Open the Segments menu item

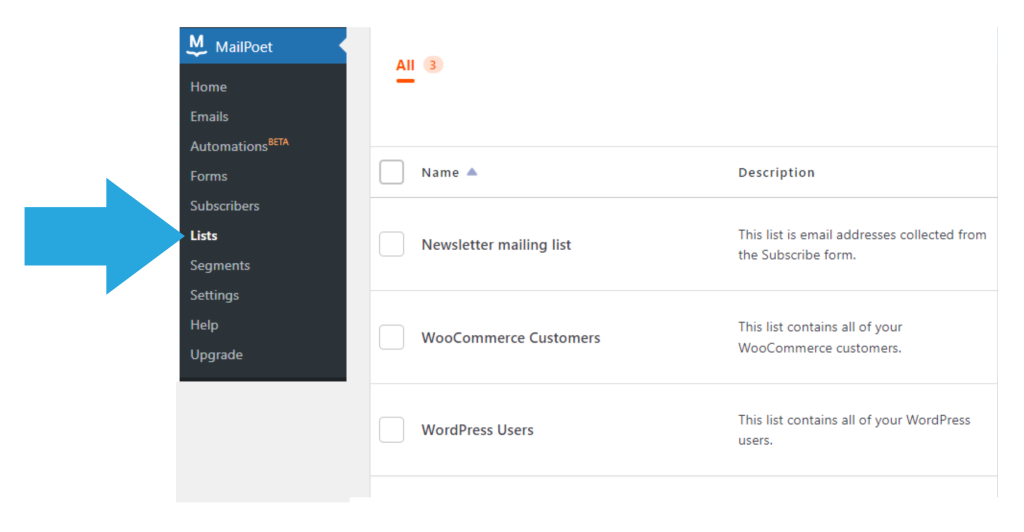(x=220, y=266)
